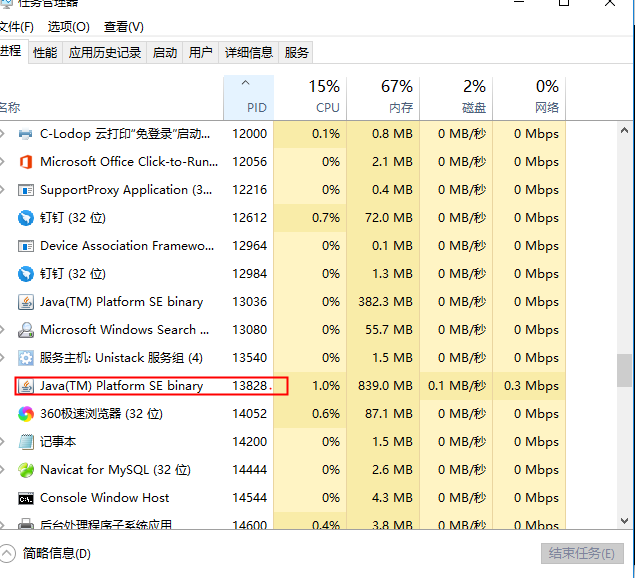
Task: Click the 360极速浏览器 colorful icon
Action: (x=26, y=414)
